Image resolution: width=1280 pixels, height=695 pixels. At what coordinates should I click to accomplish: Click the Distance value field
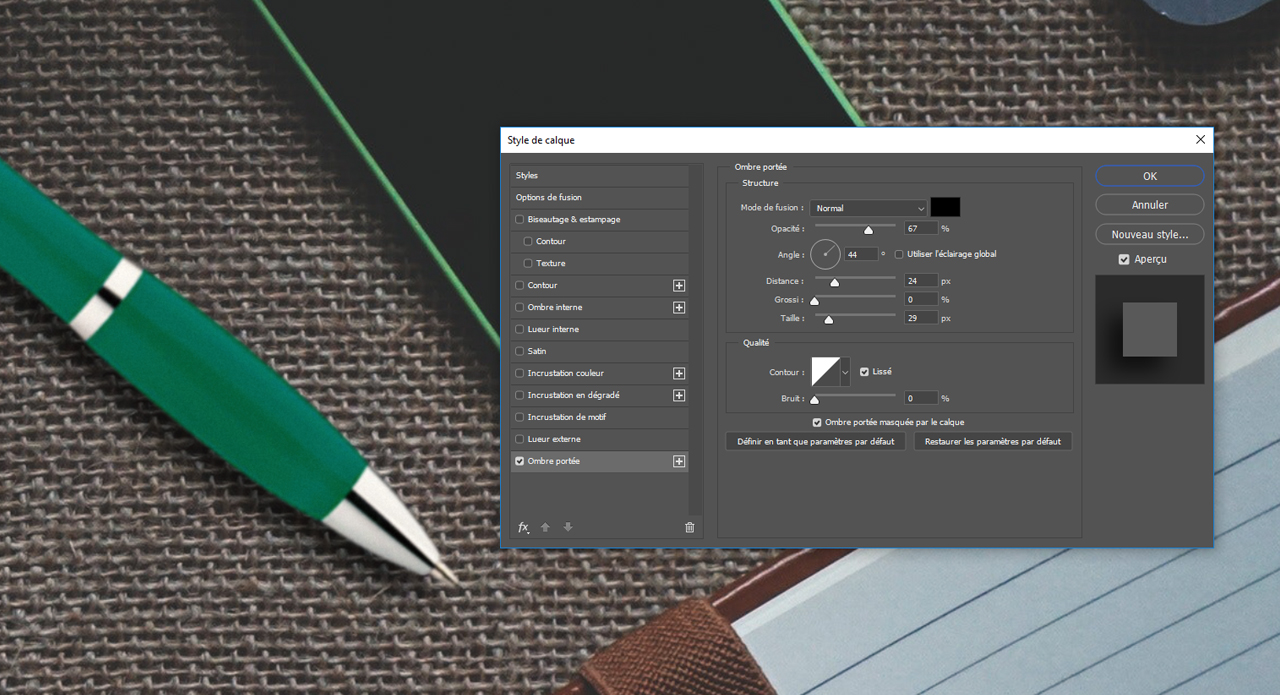pos(921,281)
